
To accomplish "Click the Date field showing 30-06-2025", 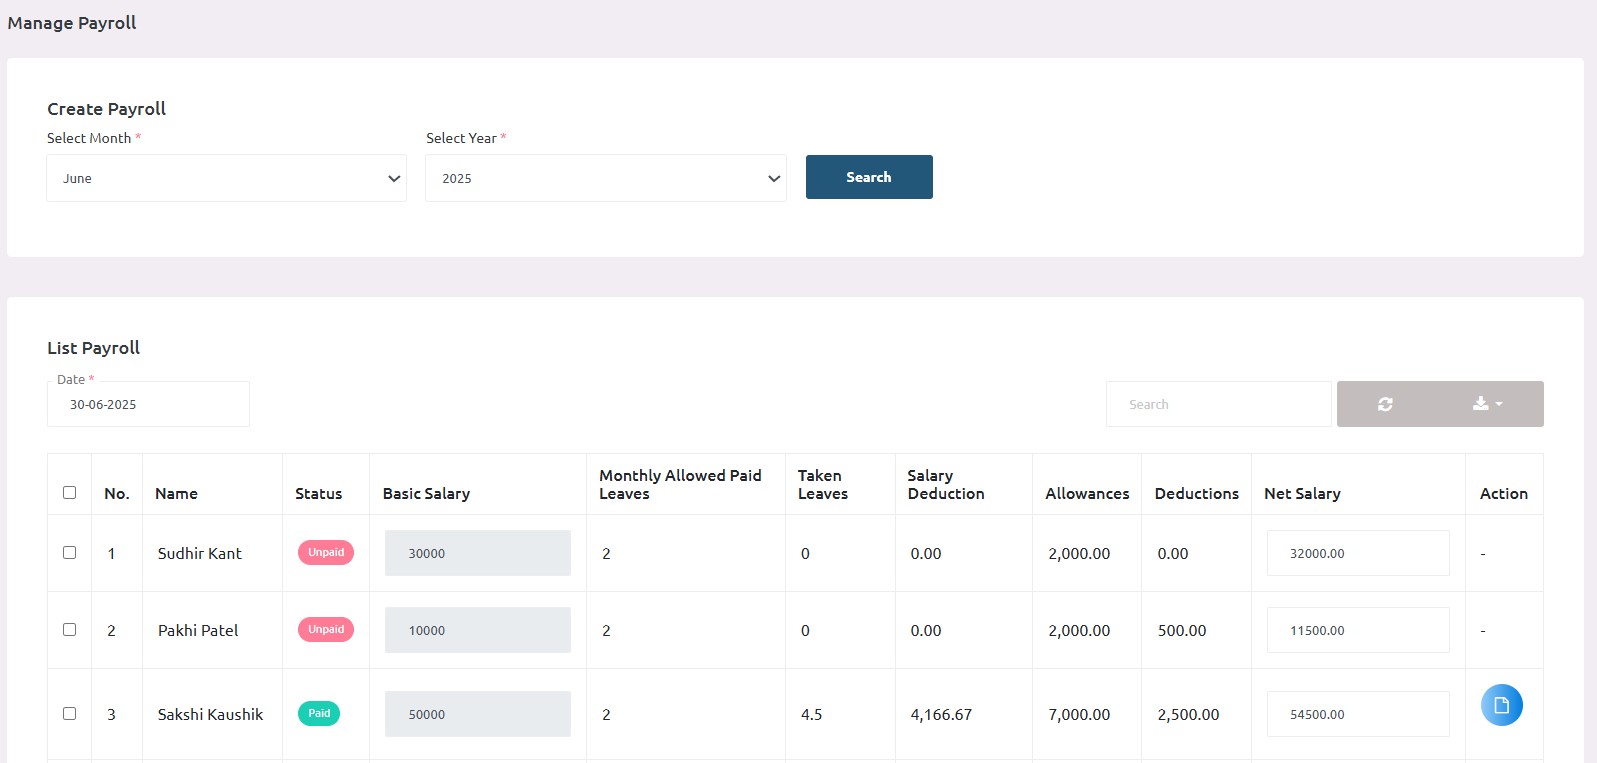I will tap(148, 404).
